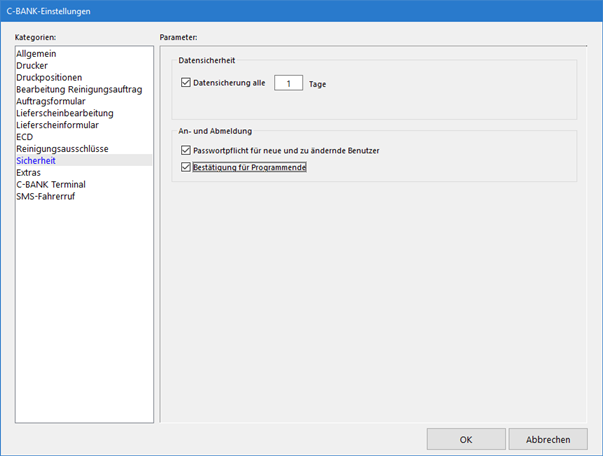Confirm settings with the OK button

pos(466,439)
